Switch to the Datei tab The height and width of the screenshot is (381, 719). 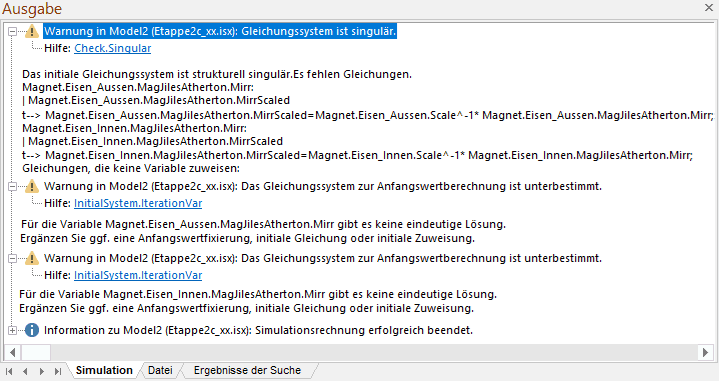coord(160,370)
